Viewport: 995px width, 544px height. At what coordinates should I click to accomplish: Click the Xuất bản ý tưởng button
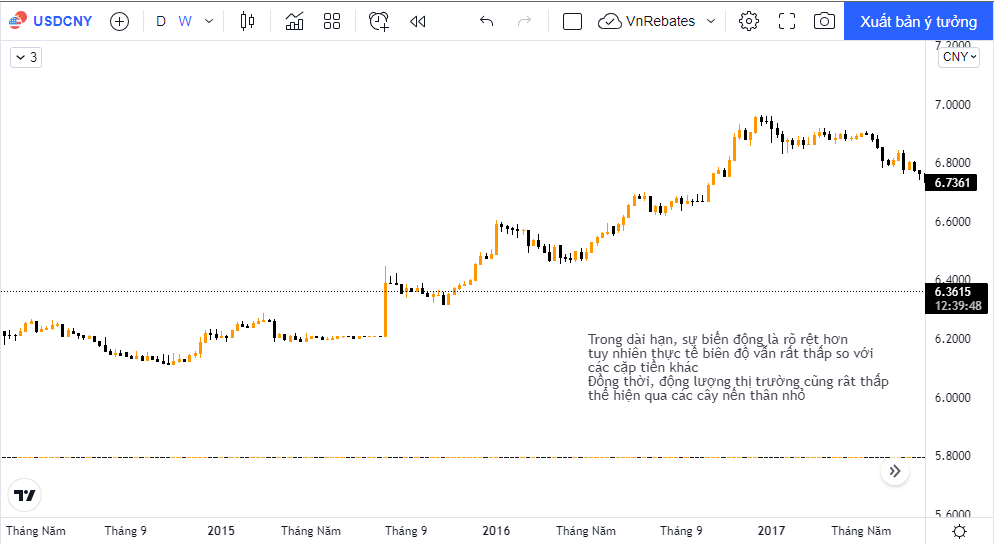[918, 21]
